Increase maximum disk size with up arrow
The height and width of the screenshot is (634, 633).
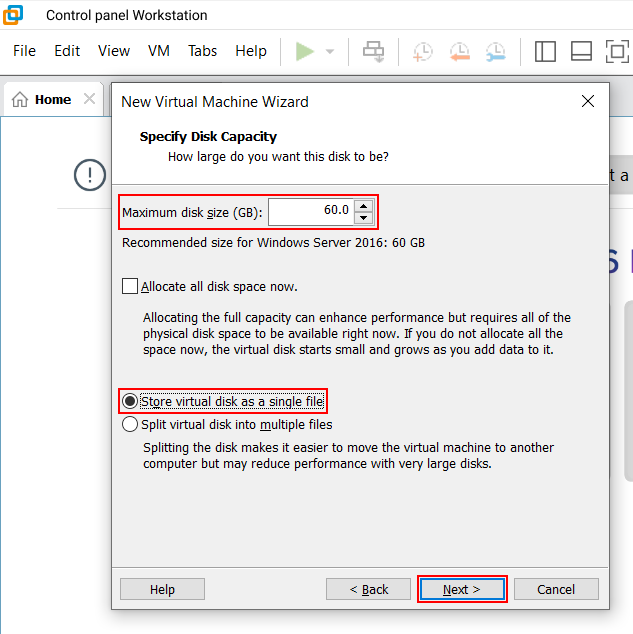[x=364, y=206]
